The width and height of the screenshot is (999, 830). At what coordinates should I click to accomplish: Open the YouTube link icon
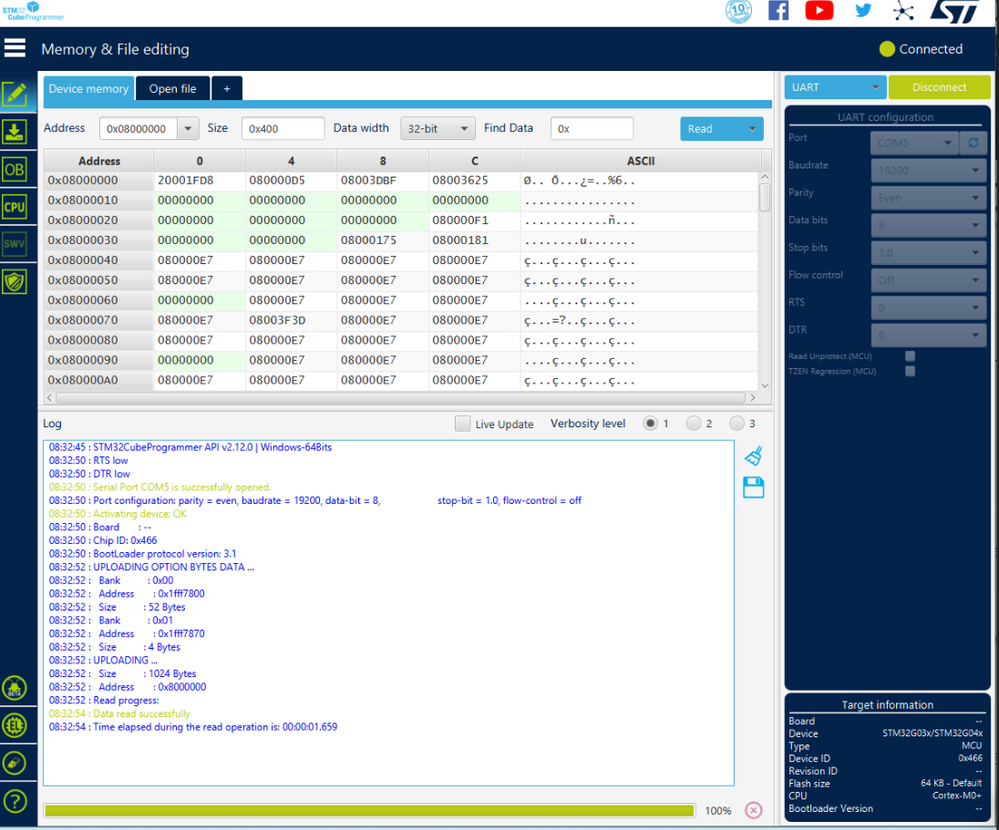[x=819, y=11]
